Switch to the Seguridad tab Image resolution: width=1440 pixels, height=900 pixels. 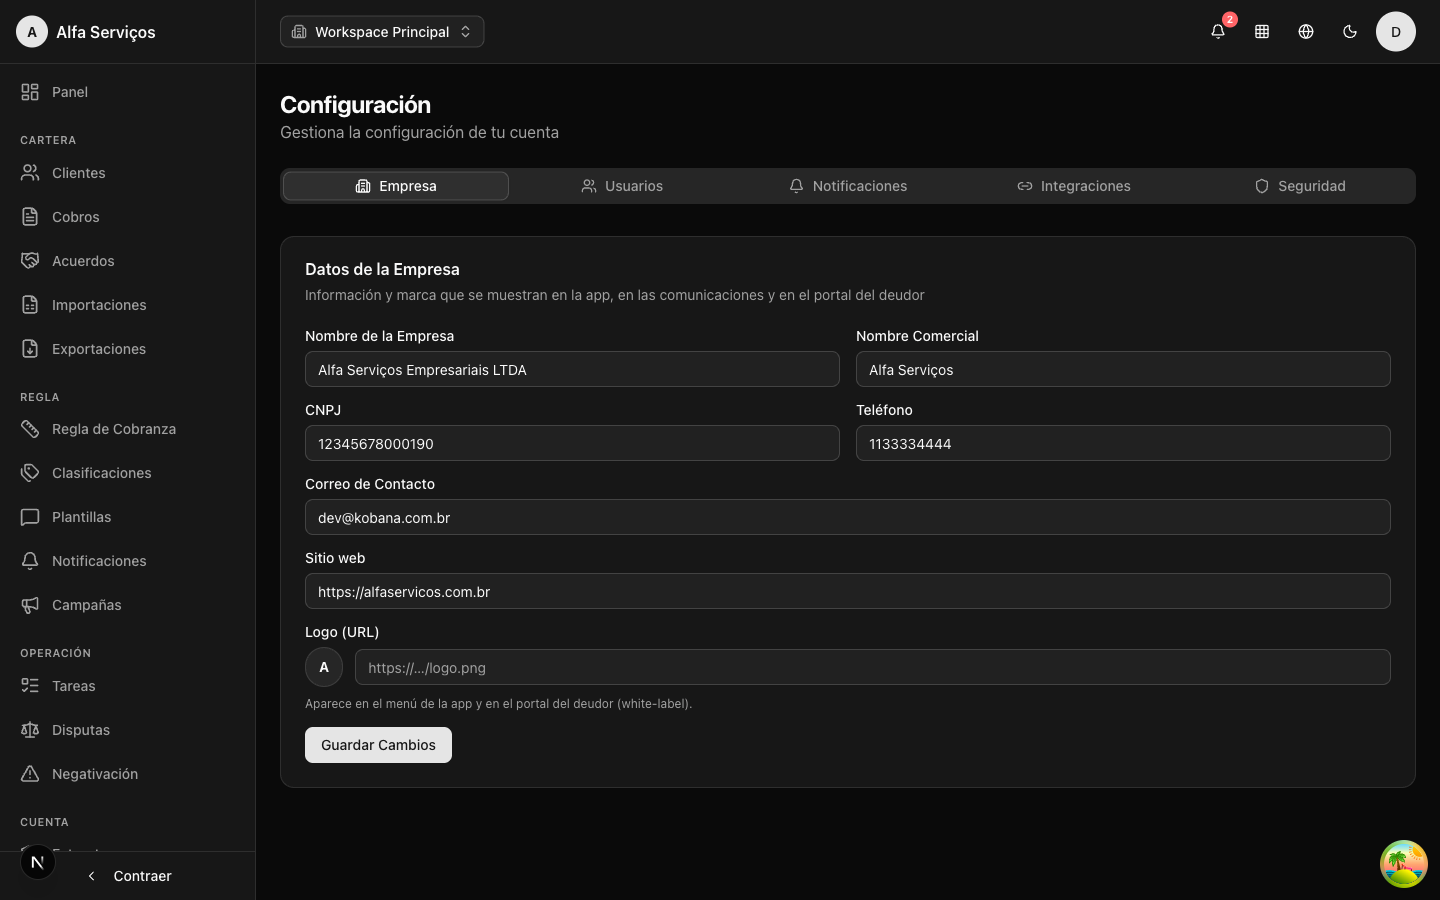click(x=1300, y=186)
